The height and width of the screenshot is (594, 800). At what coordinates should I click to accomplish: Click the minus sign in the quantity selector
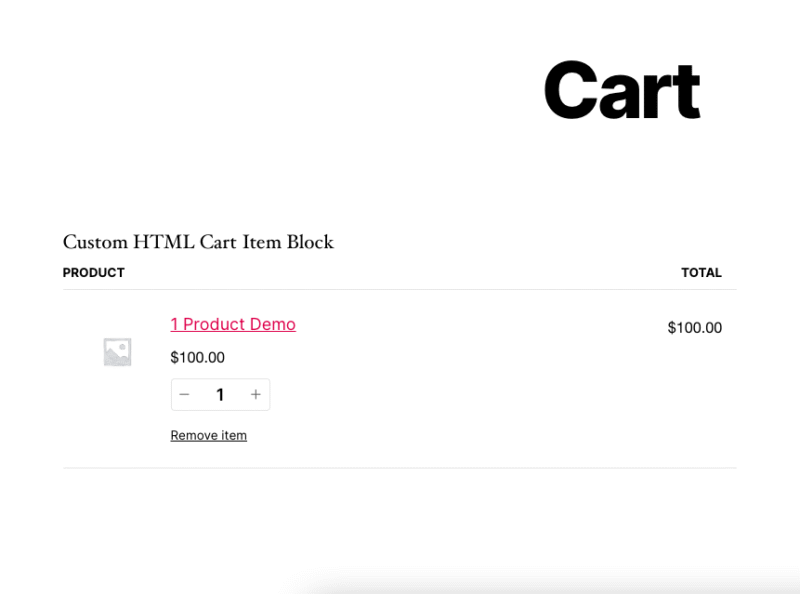click(184, 394)
